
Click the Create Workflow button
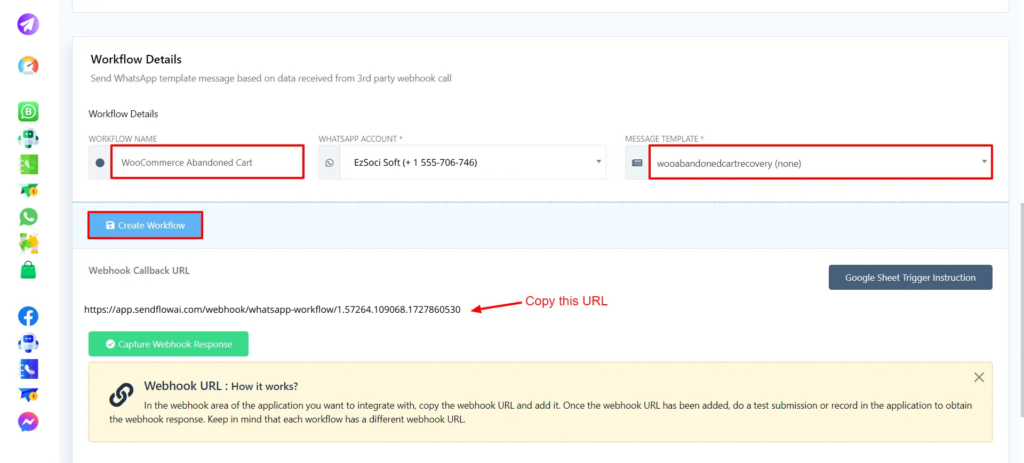click(145, 225)
